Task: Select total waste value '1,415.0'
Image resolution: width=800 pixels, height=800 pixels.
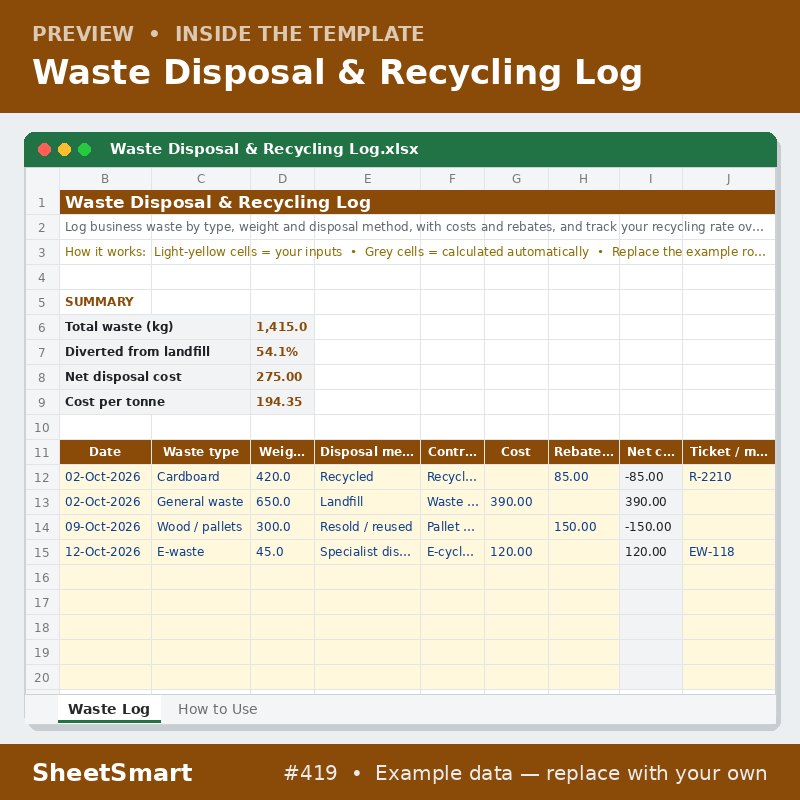Action: pyautogui.click(x=282, y=327)
